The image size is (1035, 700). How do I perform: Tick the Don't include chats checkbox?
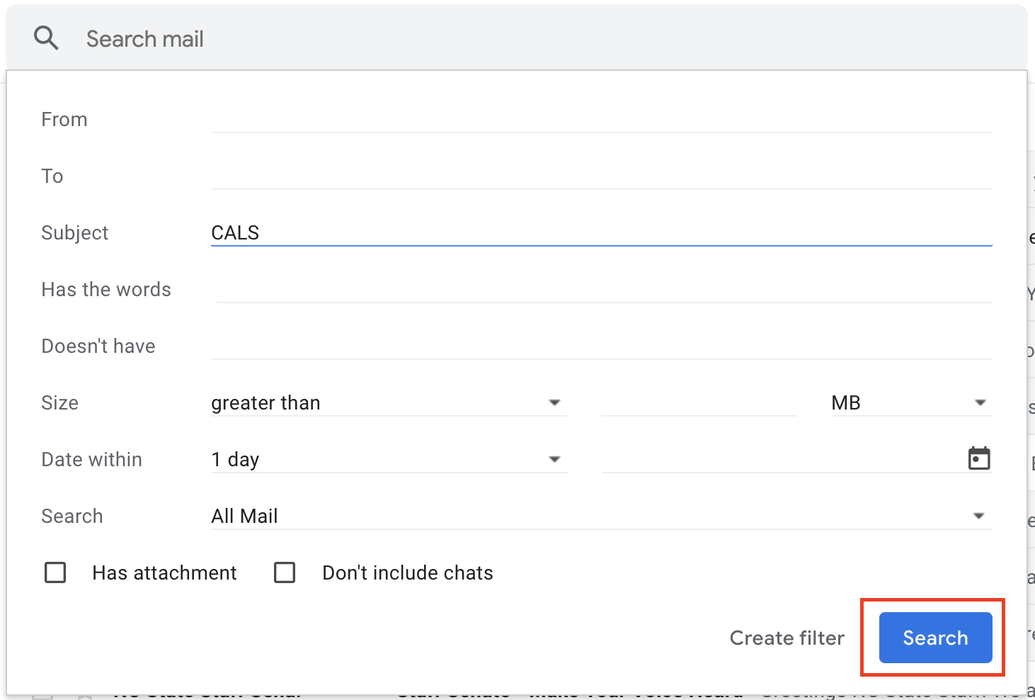click(x=285, y=573)
